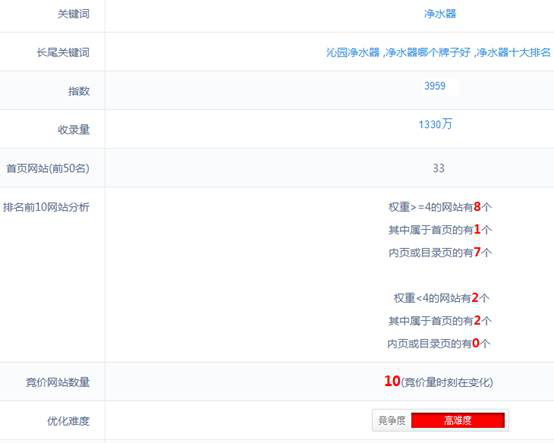This screenshot has height=443, width=554.
Task: Click the 关键词 row label
Action: click(73, 14)
